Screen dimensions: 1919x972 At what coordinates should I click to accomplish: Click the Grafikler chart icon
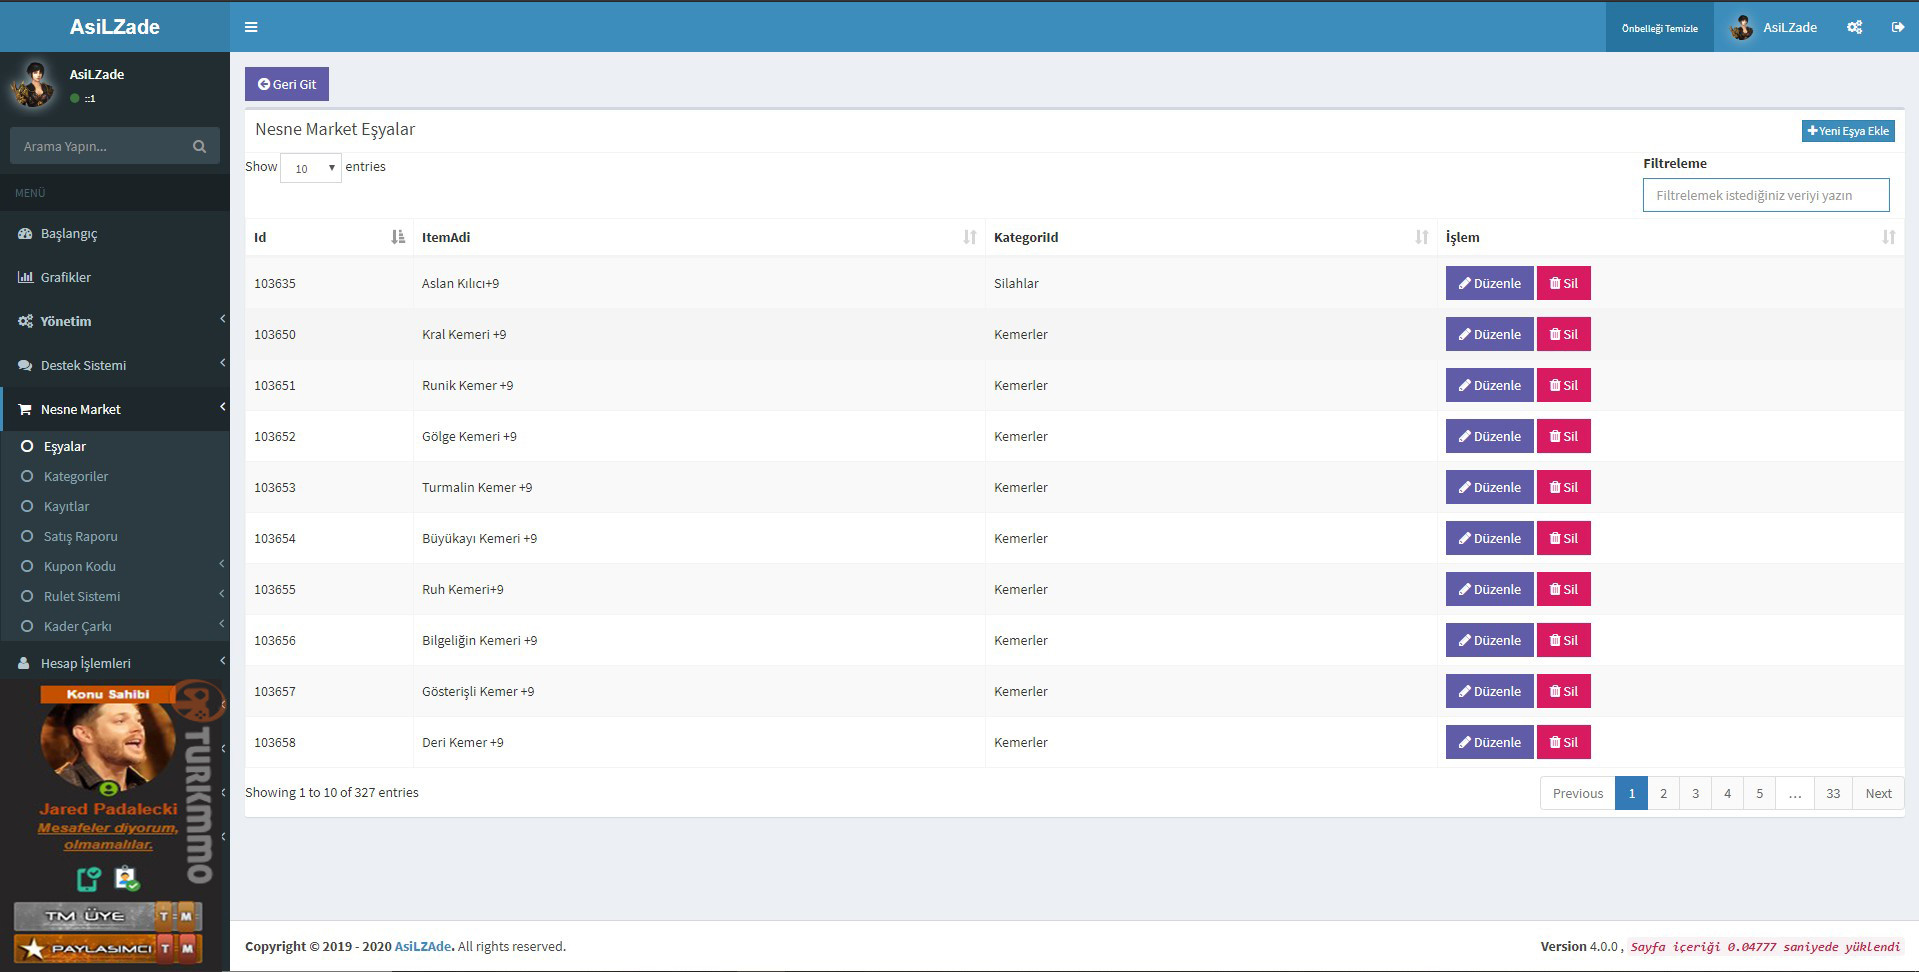(25, 277)
